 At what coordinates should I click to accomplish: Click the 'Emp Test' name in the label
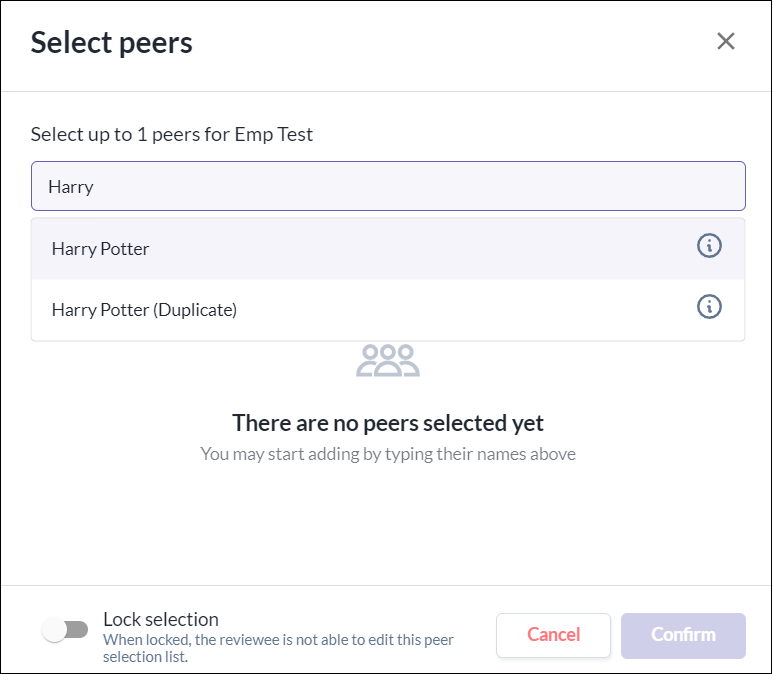pyautogui.click(x=276, y=134)
